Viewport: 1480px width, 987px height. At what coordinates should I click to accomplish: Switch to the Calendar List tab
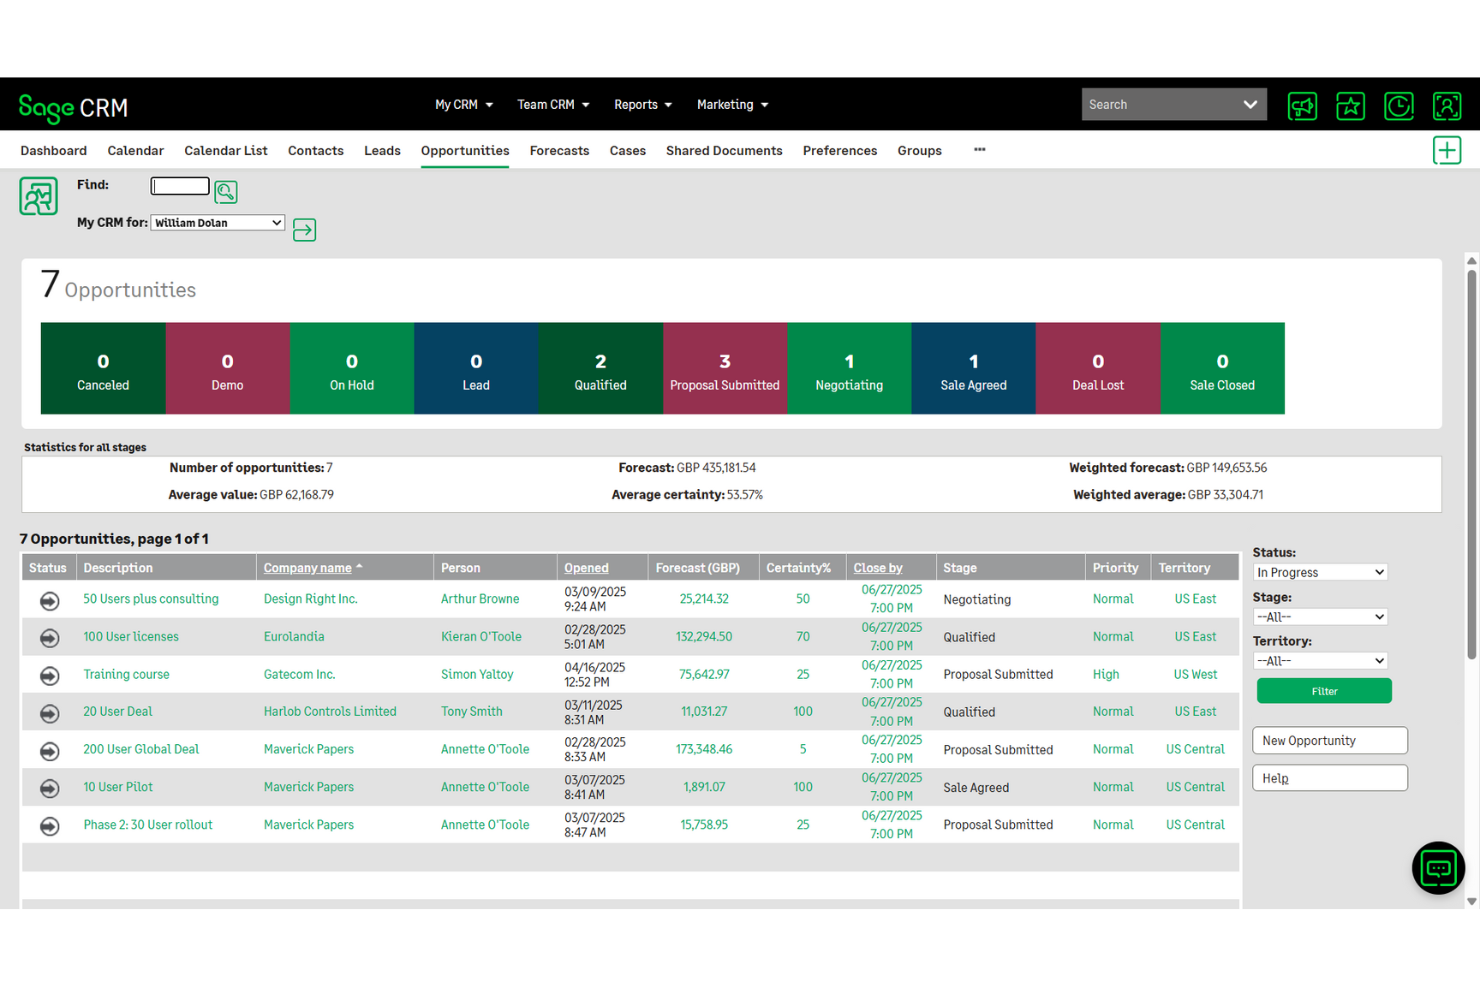tap(226, 151)
